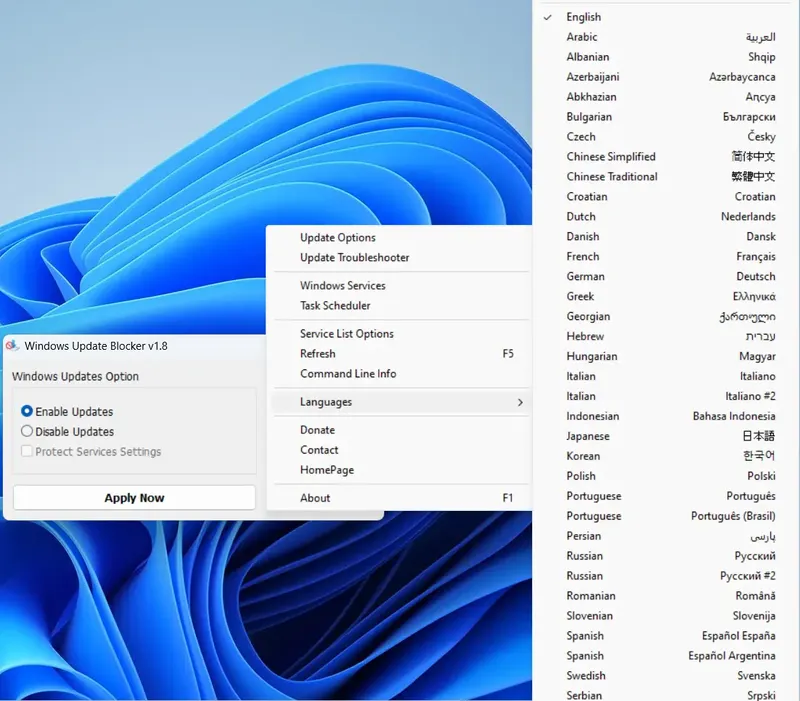Switch to Dutch (Nederlands)
Image resolution: width=800 pixels, height=701 pixels.
click(x=666, y=216)
